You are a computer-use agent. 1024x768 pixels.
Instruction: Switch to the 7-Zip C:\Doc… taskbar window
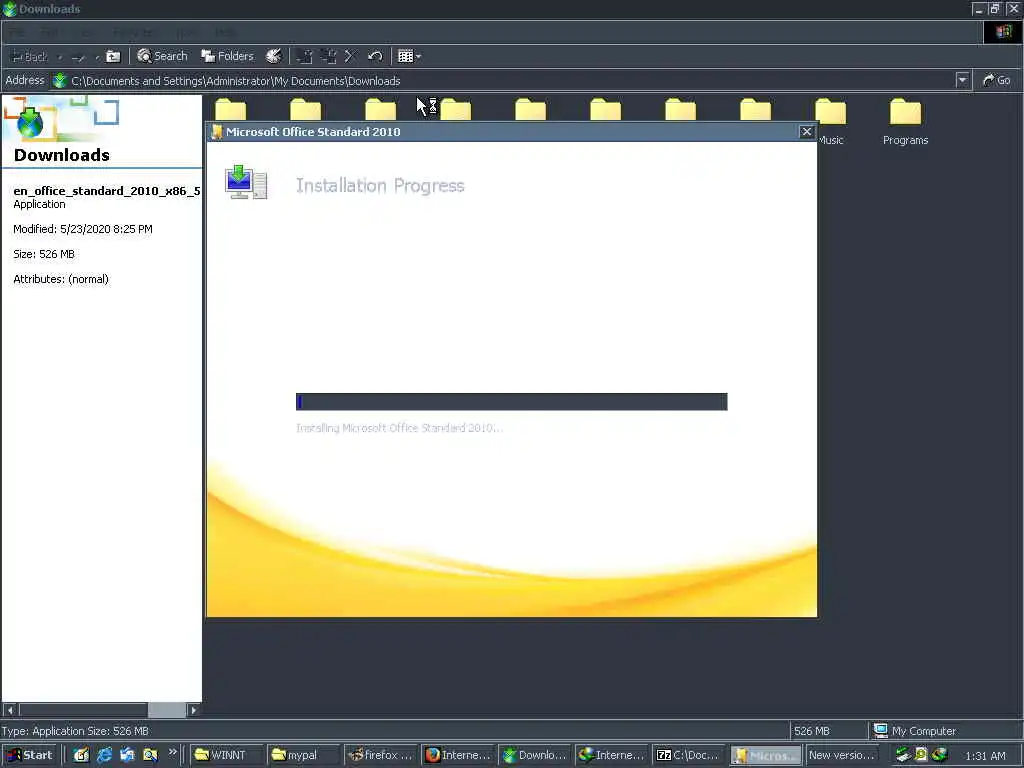click(689, 755)
